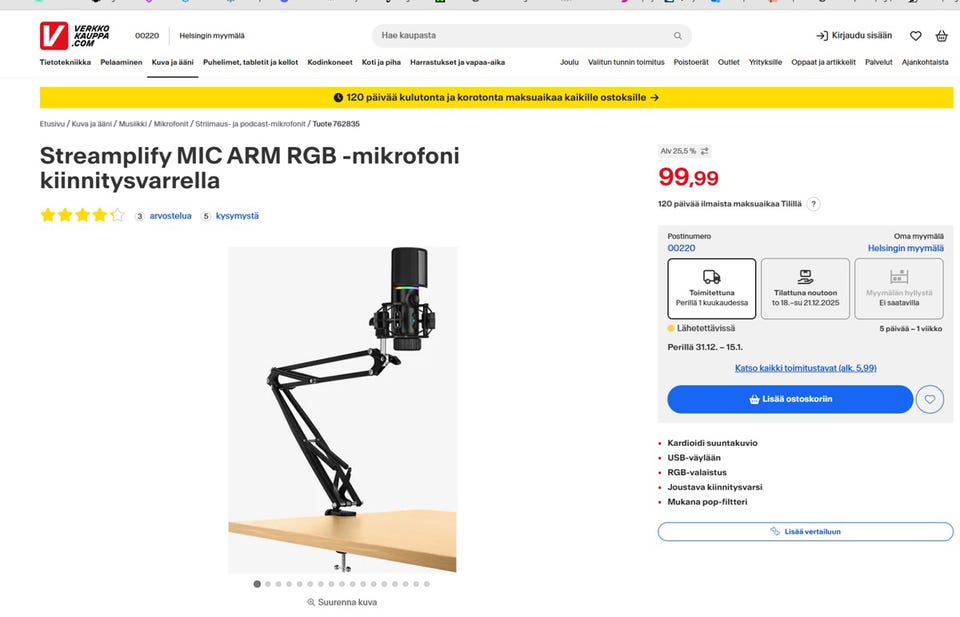Click the payment time help question mark
The height and width of the screenshot is (617, 960).
[x=813, y=204]
